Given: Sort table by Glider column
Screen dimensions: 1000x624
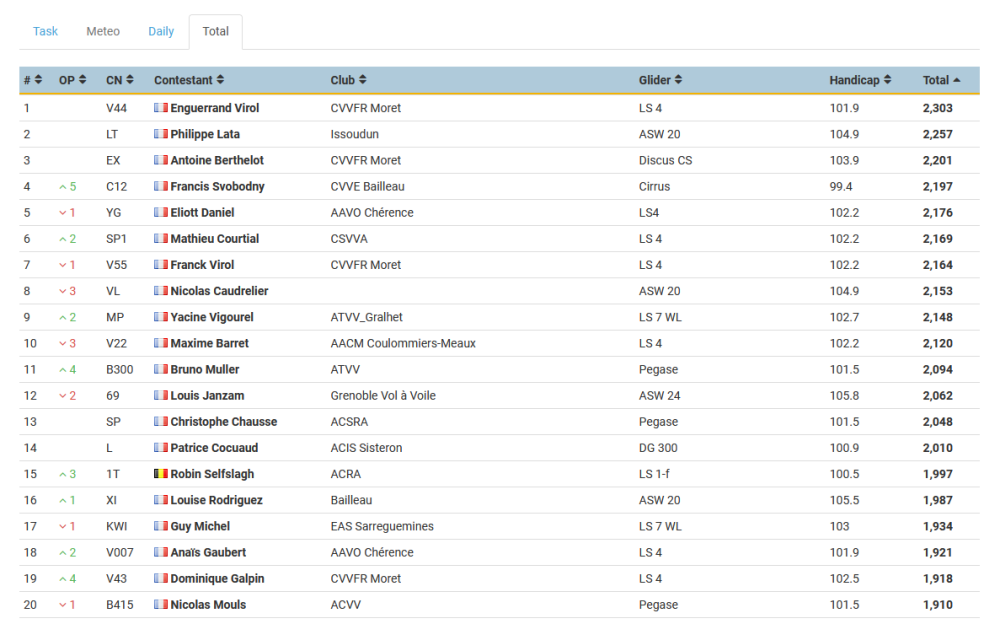Looking at the screenshot, I should pyautogui.click(x=678, y=80).
